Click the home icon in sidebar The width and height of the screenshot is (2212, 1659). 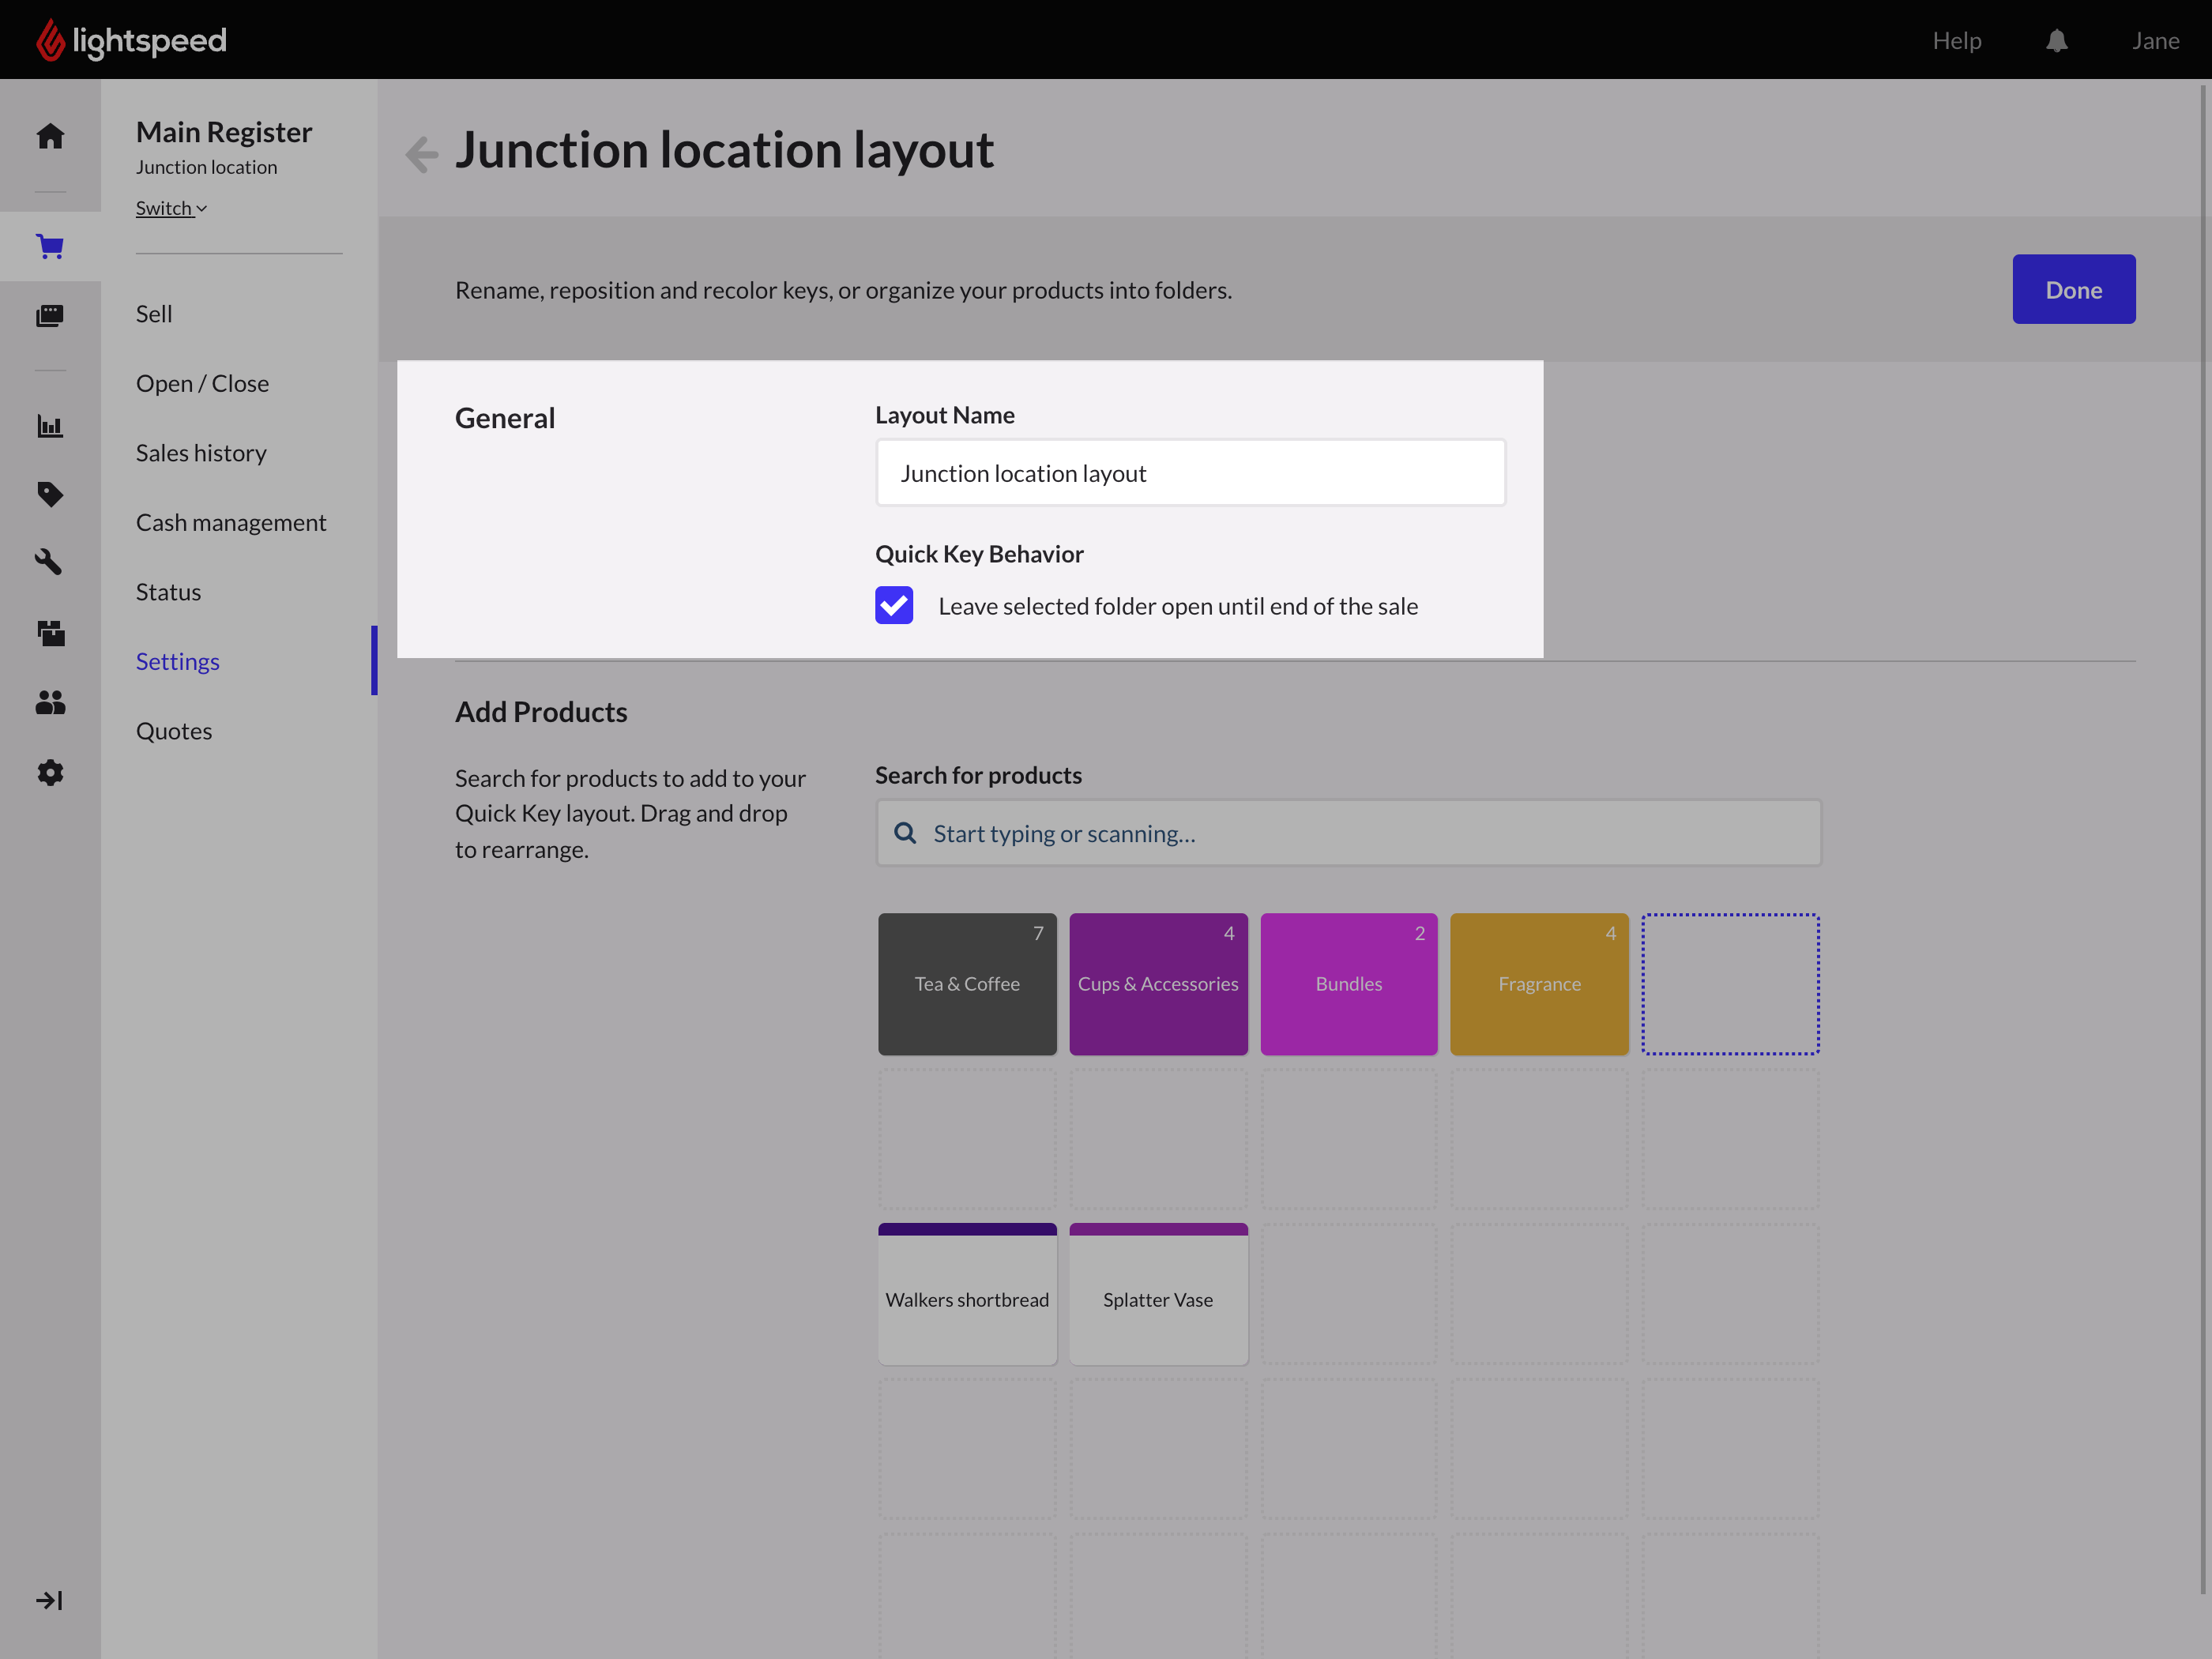(x=50, y=136)
